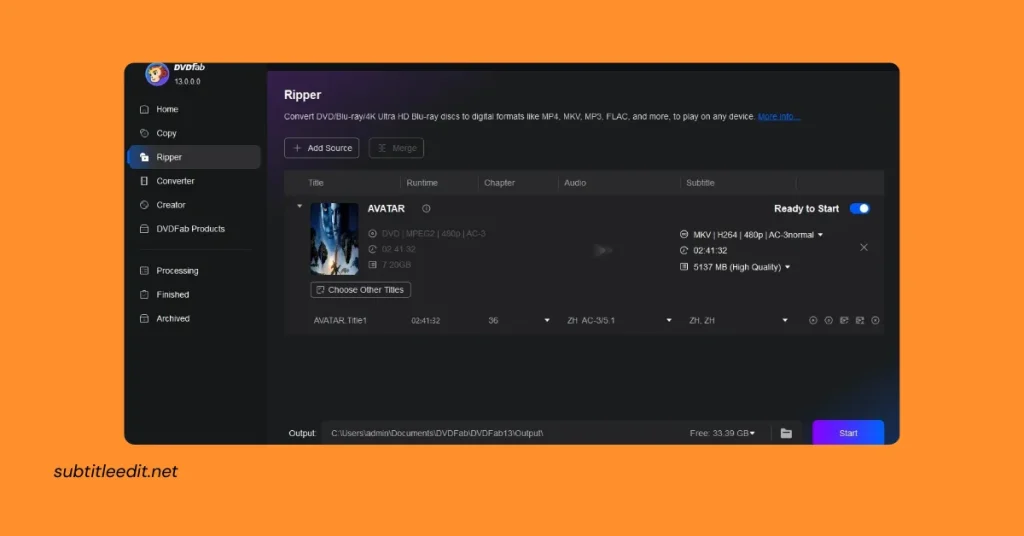Select the AVATAR.Title1 row text

tap(340, 321)
